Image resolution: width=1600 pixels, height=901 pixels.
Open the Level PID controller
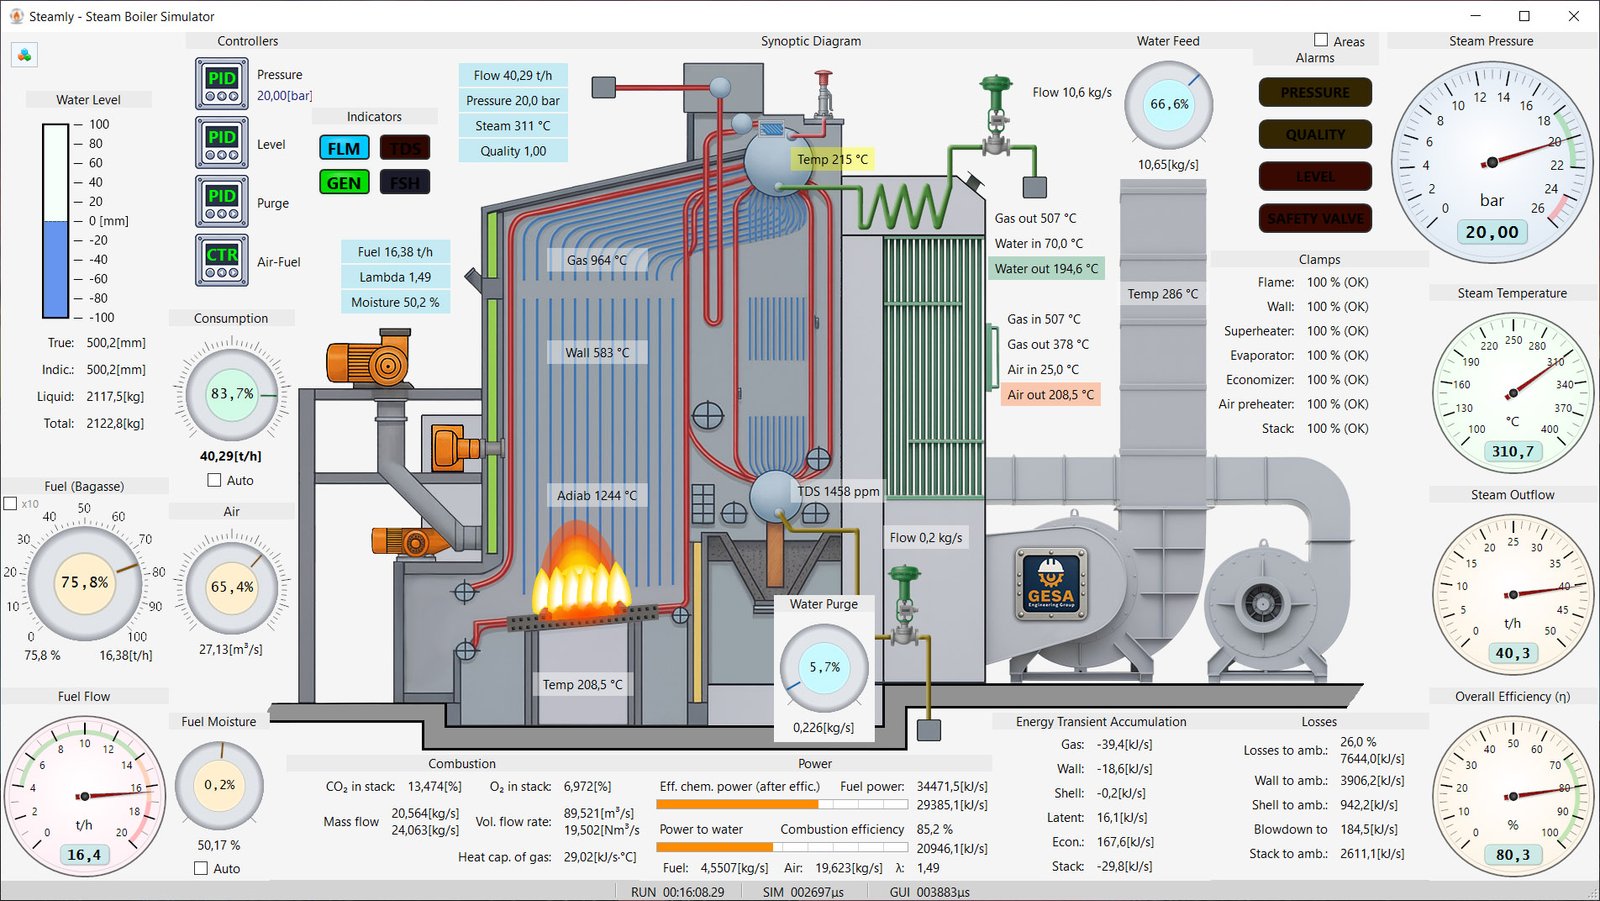(x=221, y=143)
